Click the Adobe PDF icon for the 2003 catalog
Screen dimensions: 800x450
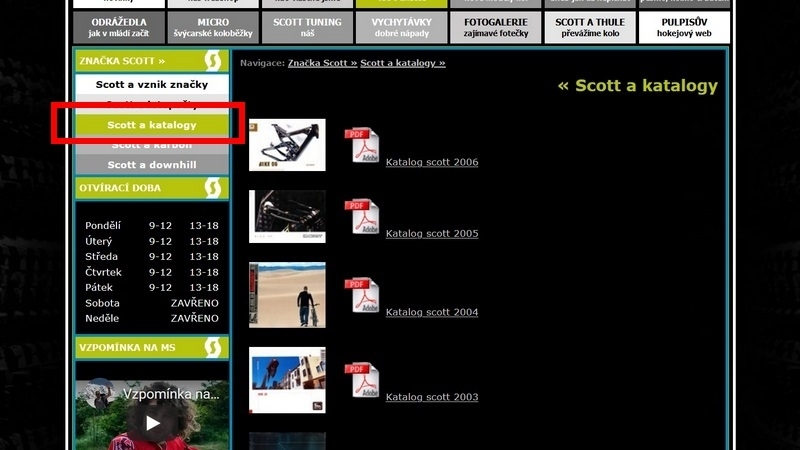(361, 381)
